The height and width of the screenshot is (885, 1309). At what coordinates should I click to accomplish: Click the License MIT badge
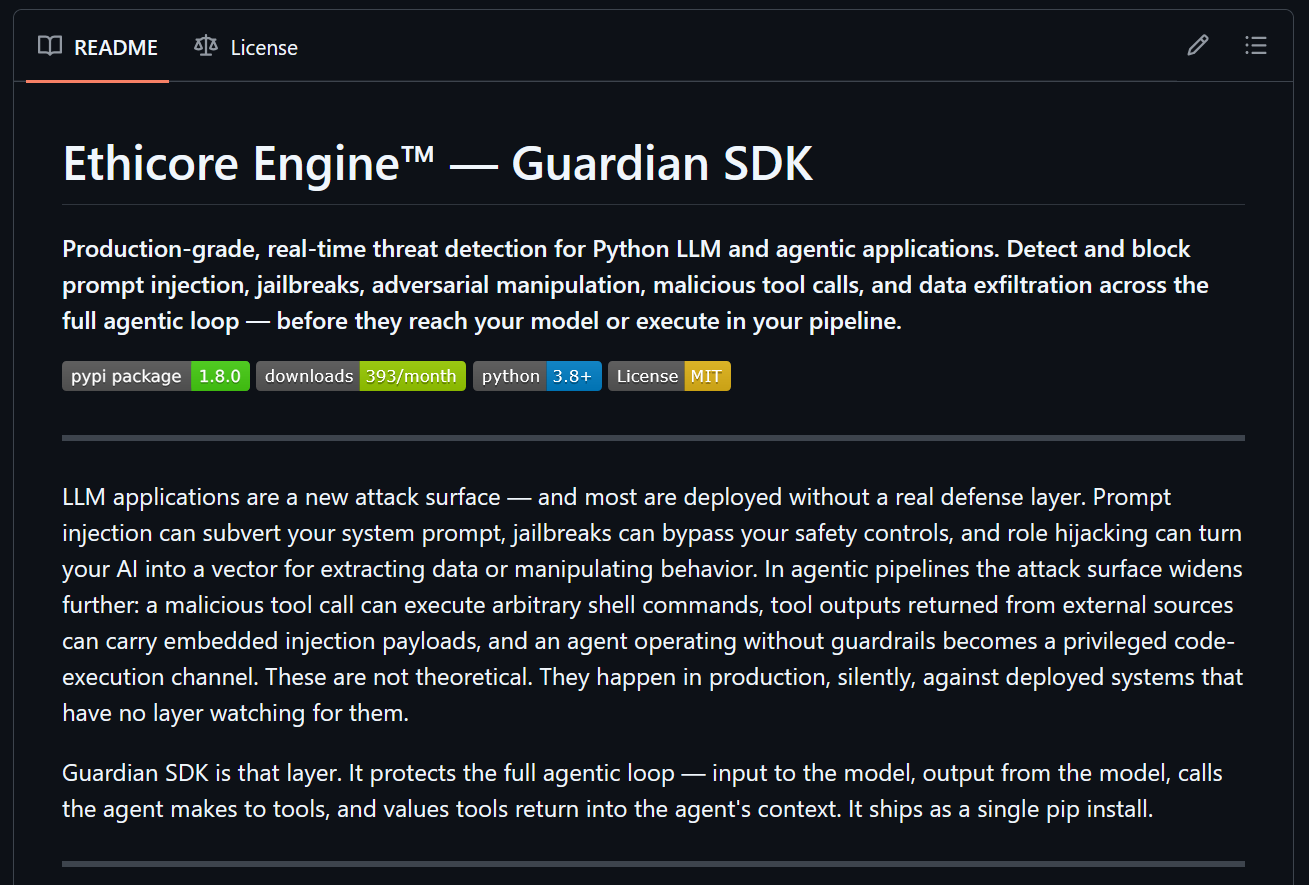click(668, 376)
